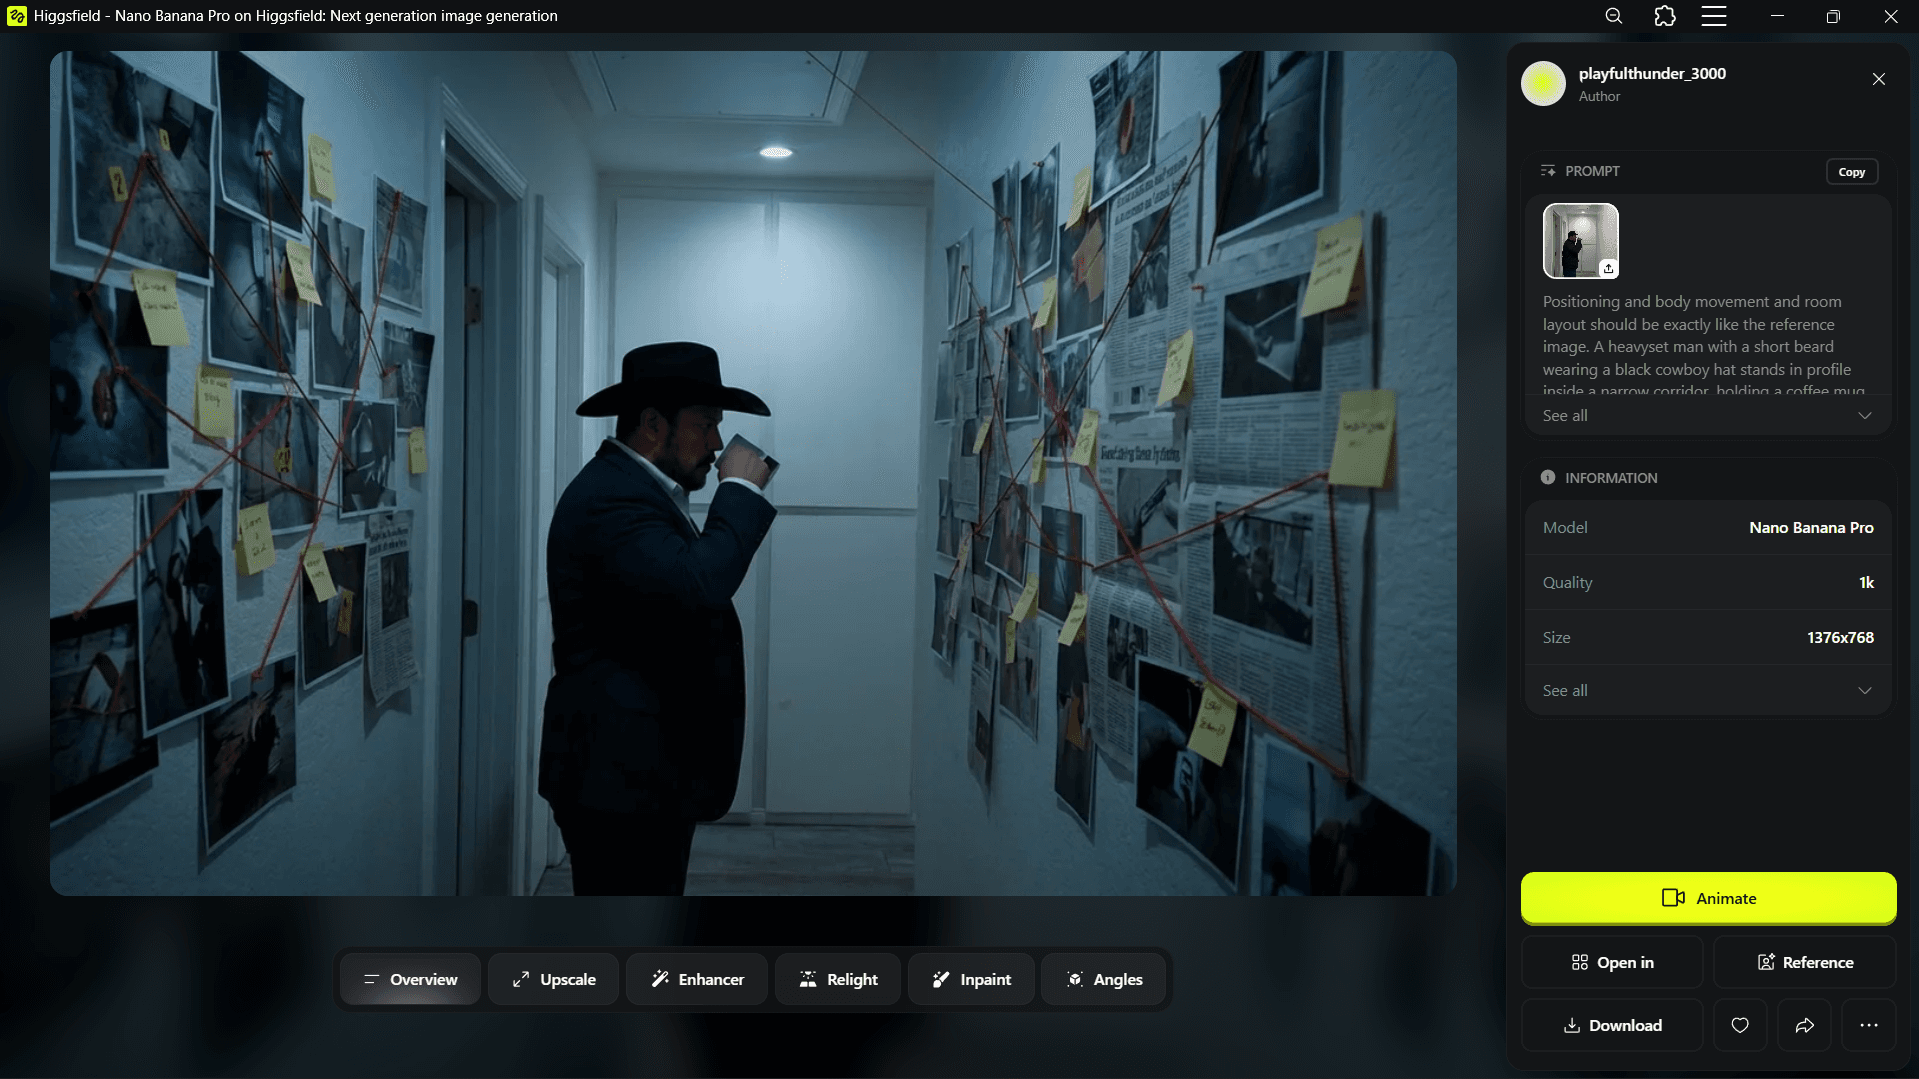
Task: Activate the Inpaint tool
Action: click(970, 979)
